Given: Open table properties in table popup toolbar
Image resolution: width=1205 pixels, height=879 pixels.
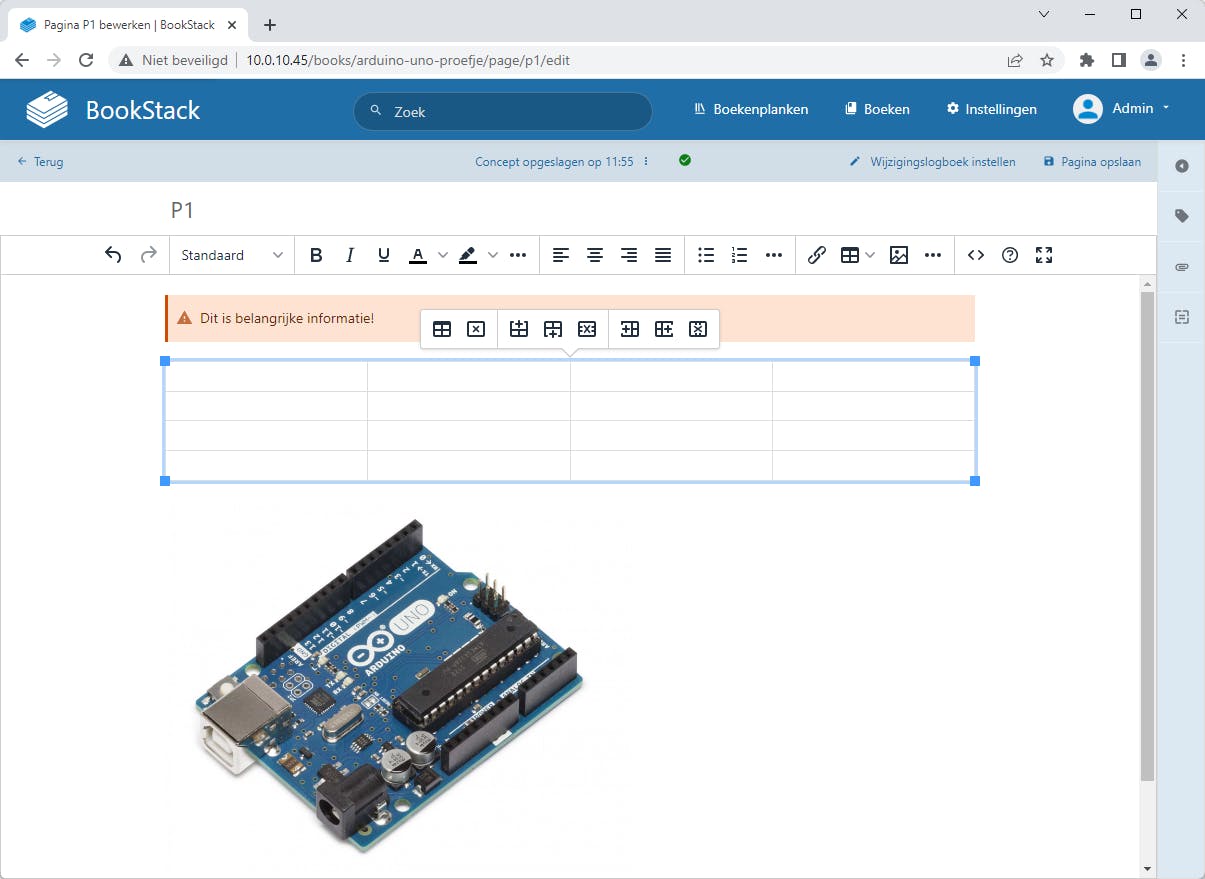Looking at the screenshot, I should (442, 328).
